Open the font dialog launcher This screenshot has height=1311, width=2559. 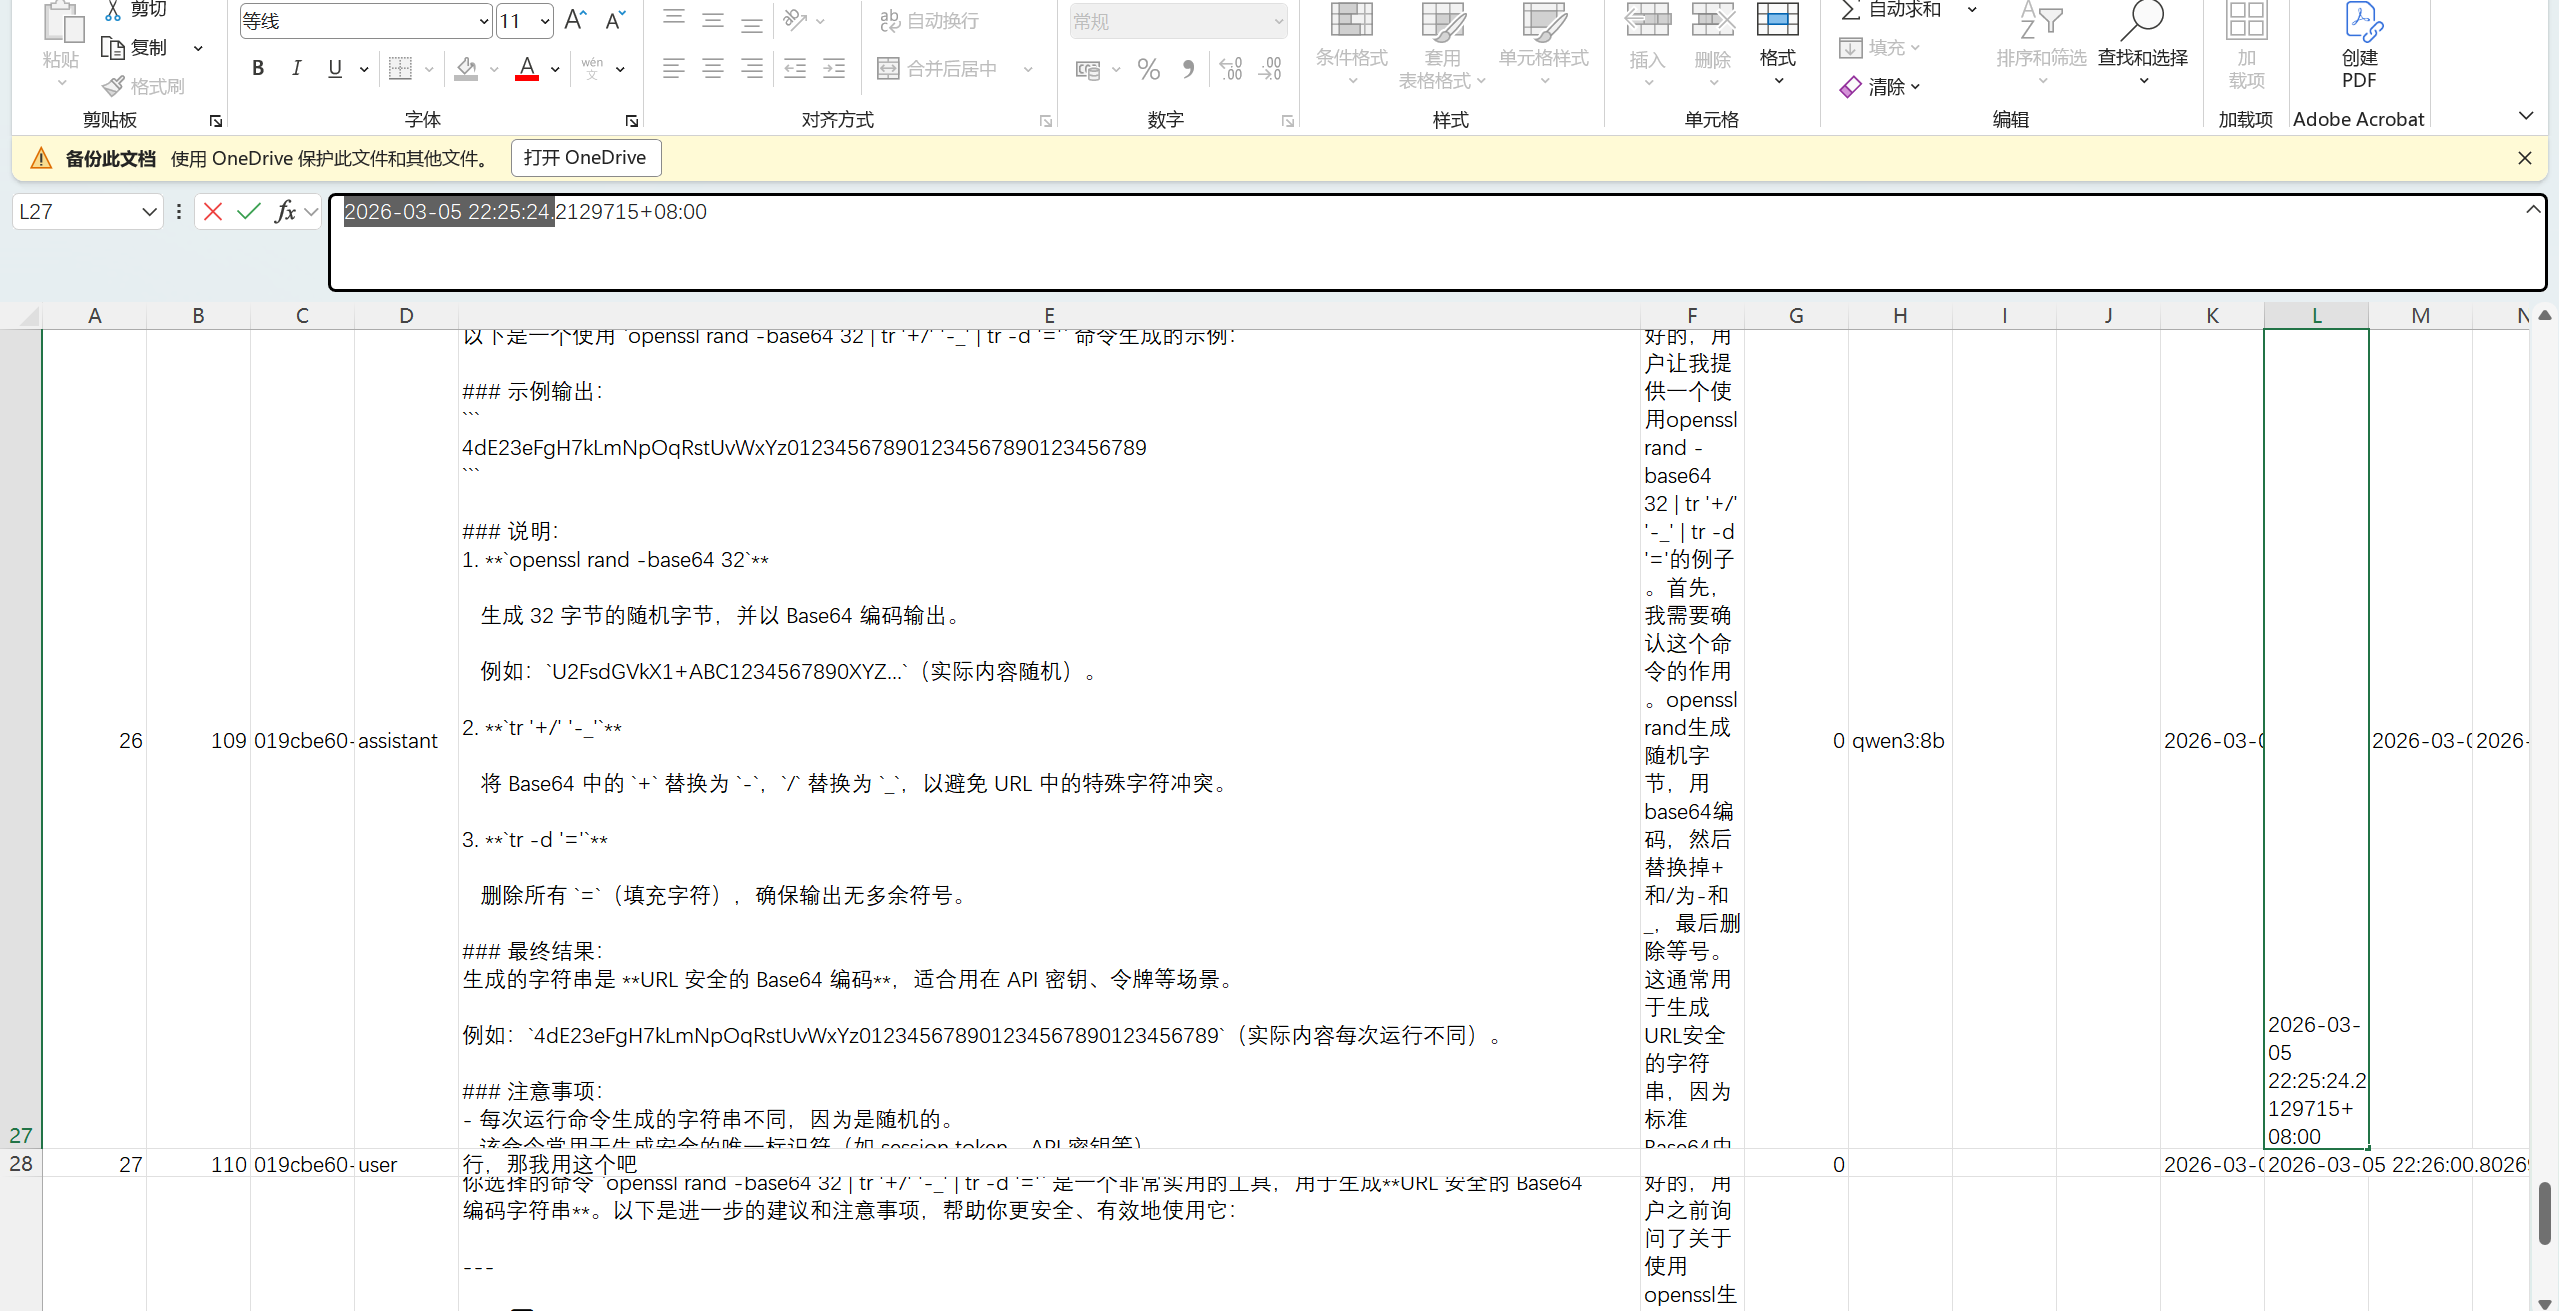[632, 121]
